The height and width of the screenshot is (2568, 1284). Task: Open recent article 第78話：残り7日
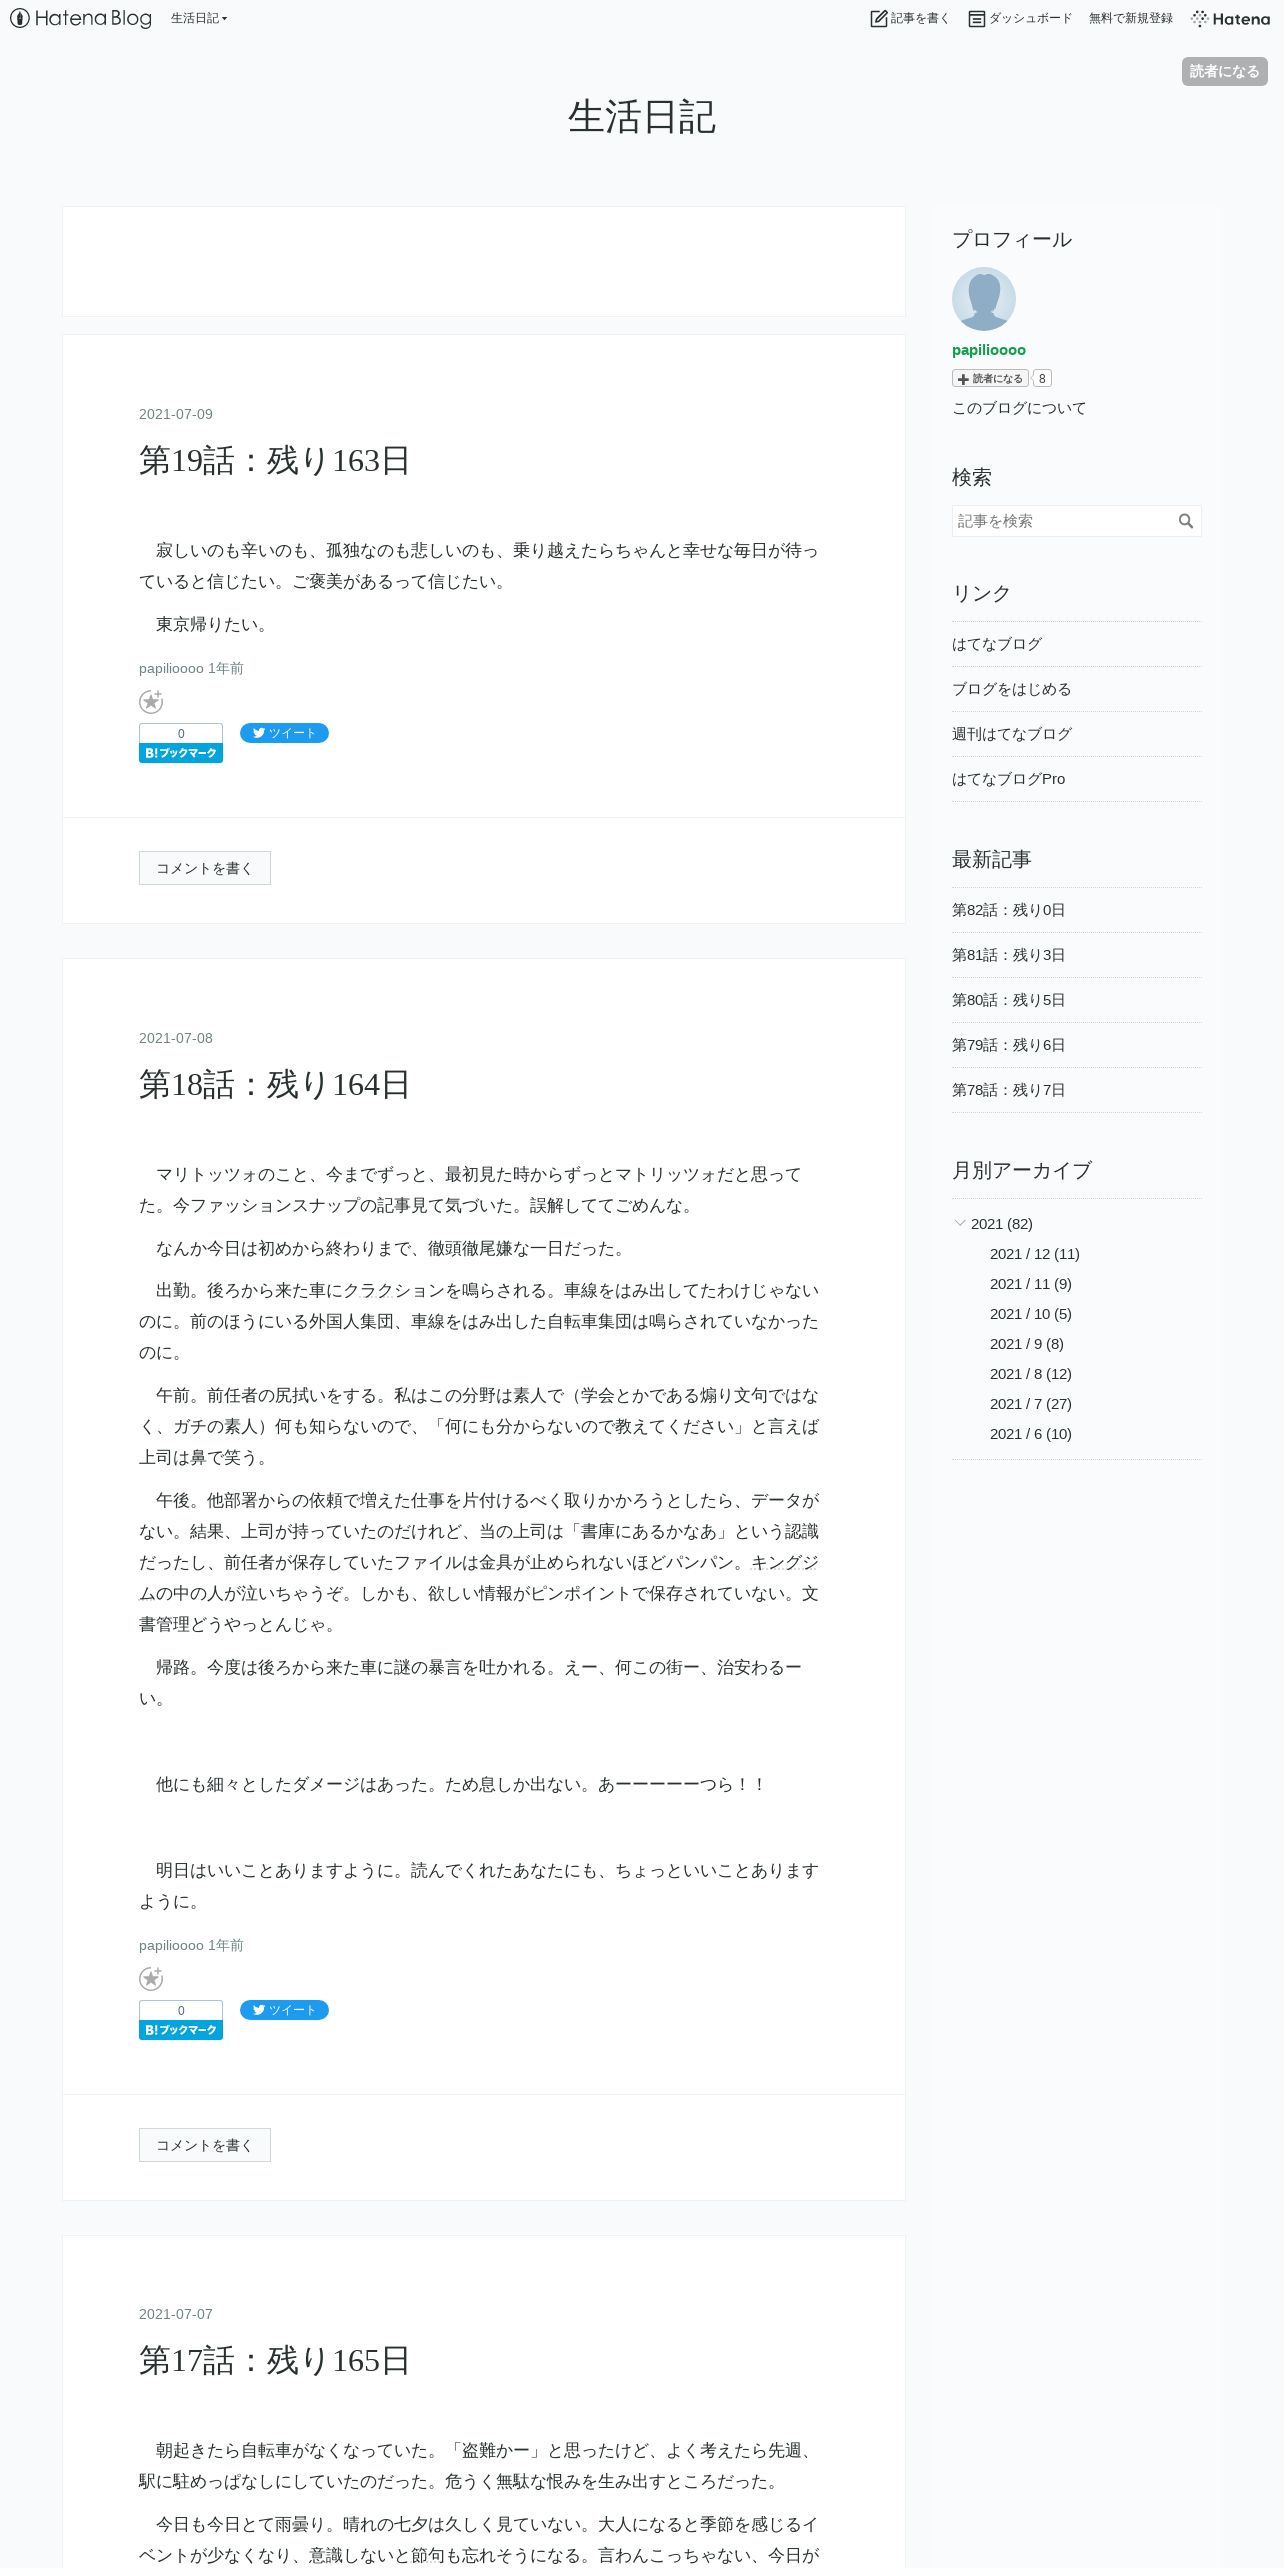point(1009,1090)
